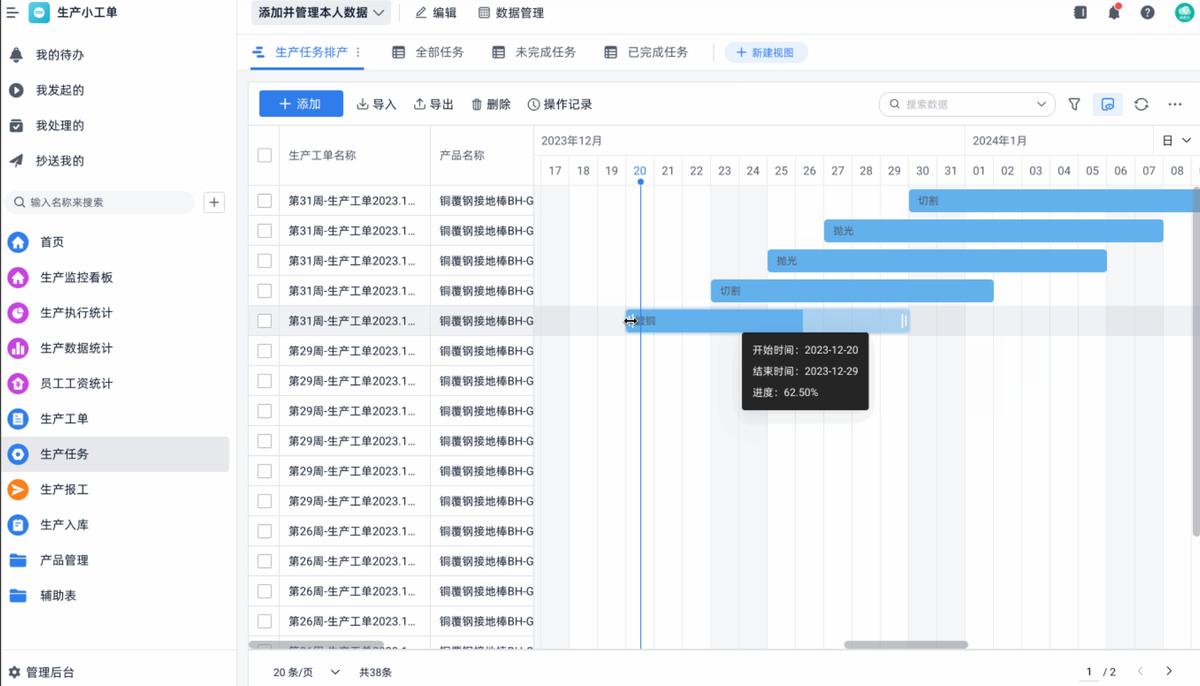Click the blue 添加 button
Screen dimensions: 1200x686
(x=300, y=104)
